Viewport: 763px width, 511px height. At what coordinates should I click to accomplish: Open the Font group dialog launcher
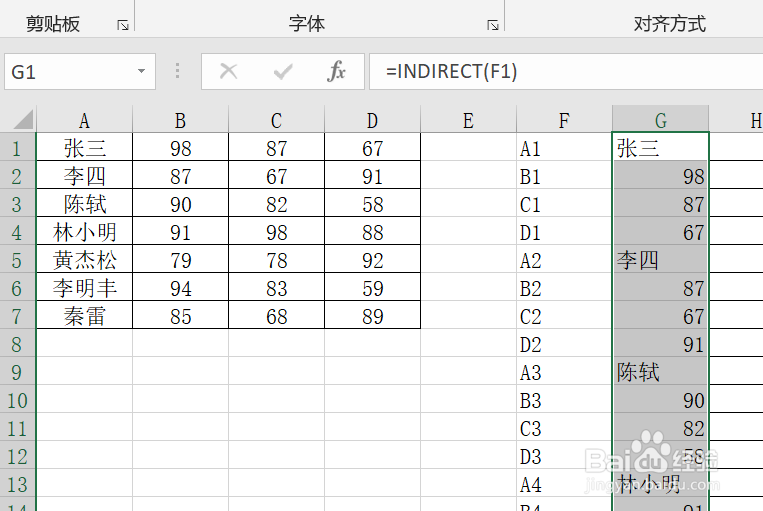pos(493,25)
